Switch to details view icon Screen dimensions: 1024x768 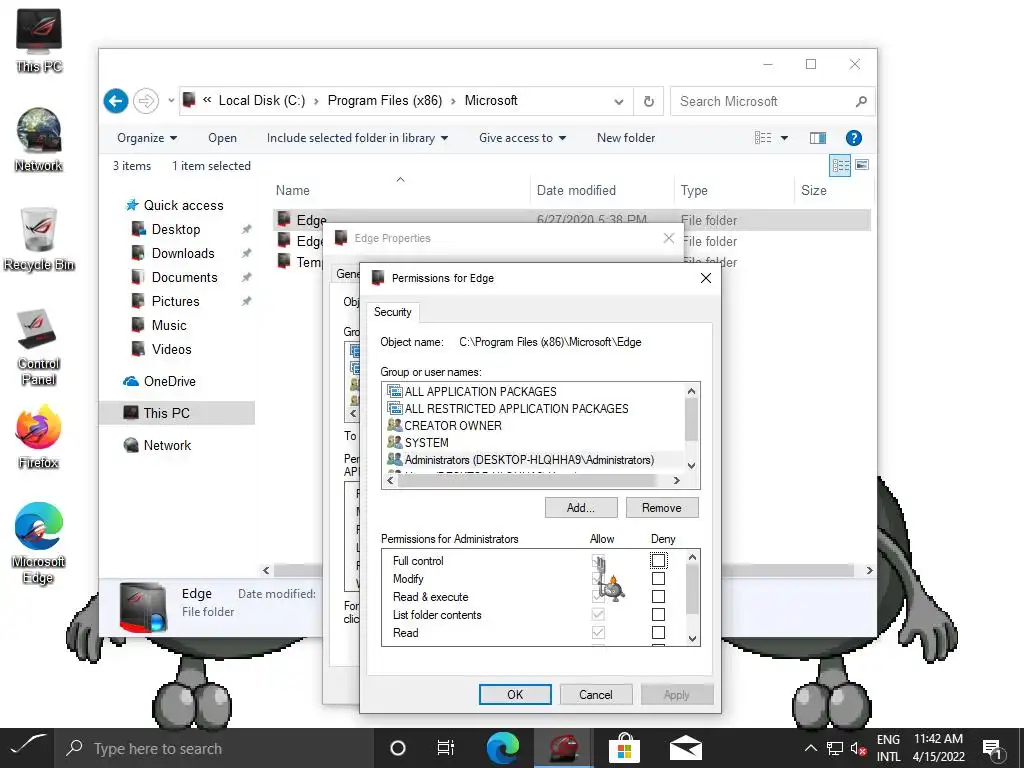click(x=840, y=165)
